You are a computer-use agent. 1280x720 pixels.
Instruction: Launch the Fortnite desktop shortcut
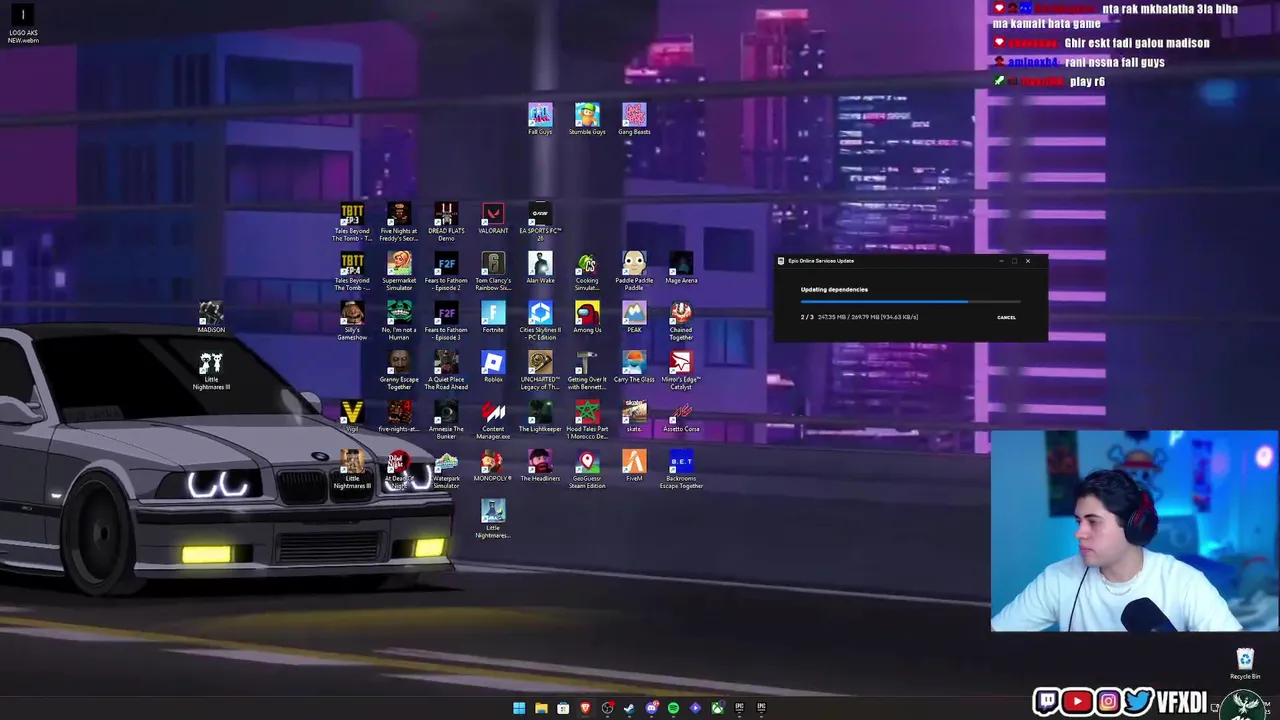point(493,317)
